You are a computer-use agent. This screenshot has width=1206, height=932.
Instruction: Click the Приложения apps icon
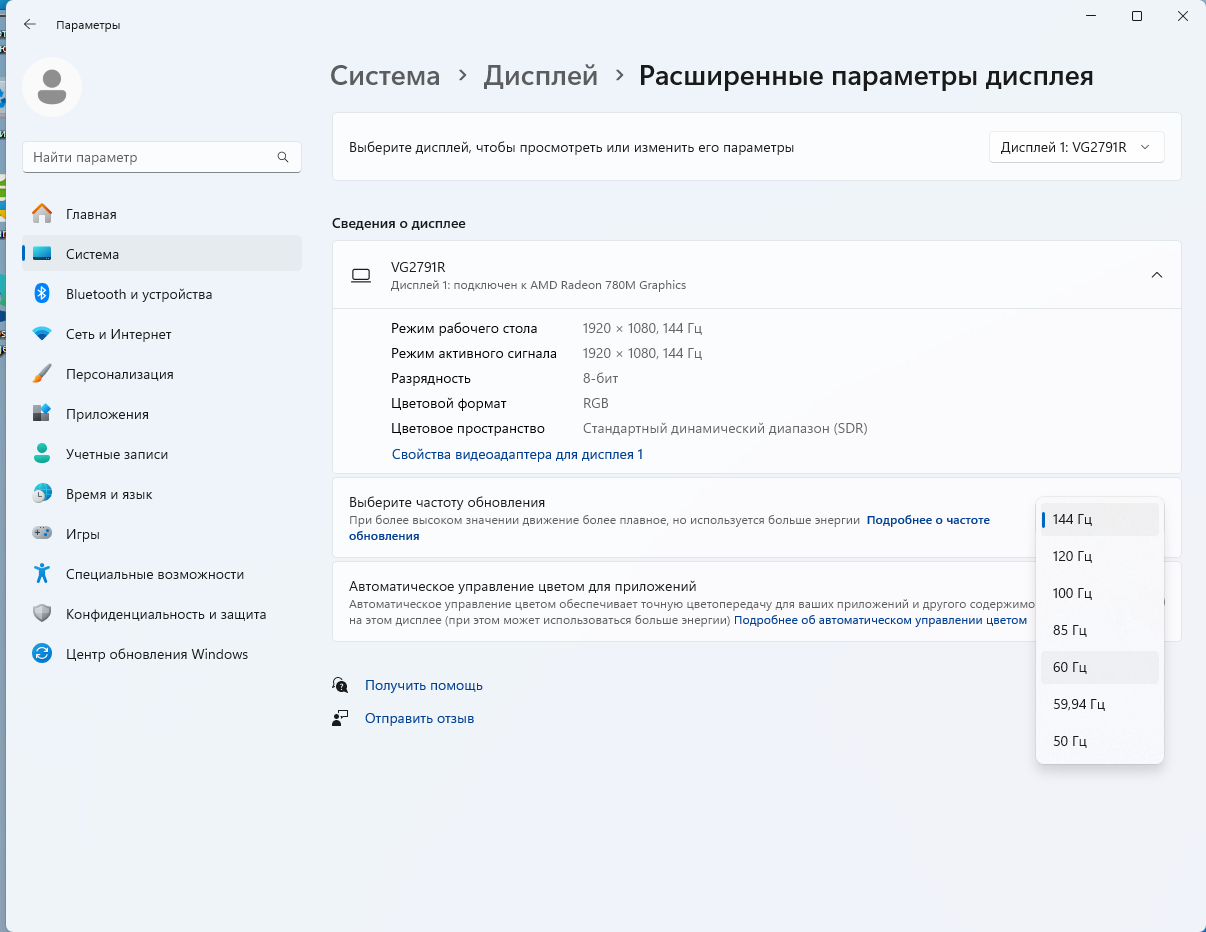pos(42,414)
